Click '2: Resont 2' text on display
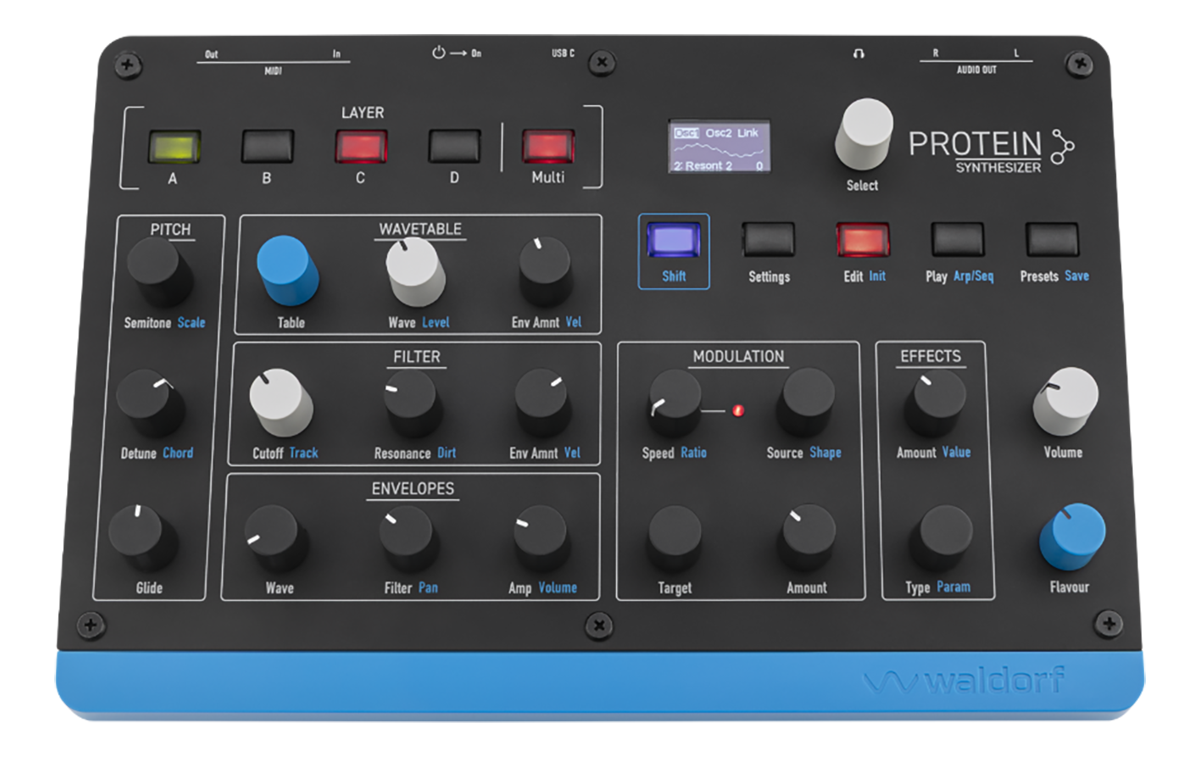The width and height of the screenshot is (1200, 757). (703, 166)
